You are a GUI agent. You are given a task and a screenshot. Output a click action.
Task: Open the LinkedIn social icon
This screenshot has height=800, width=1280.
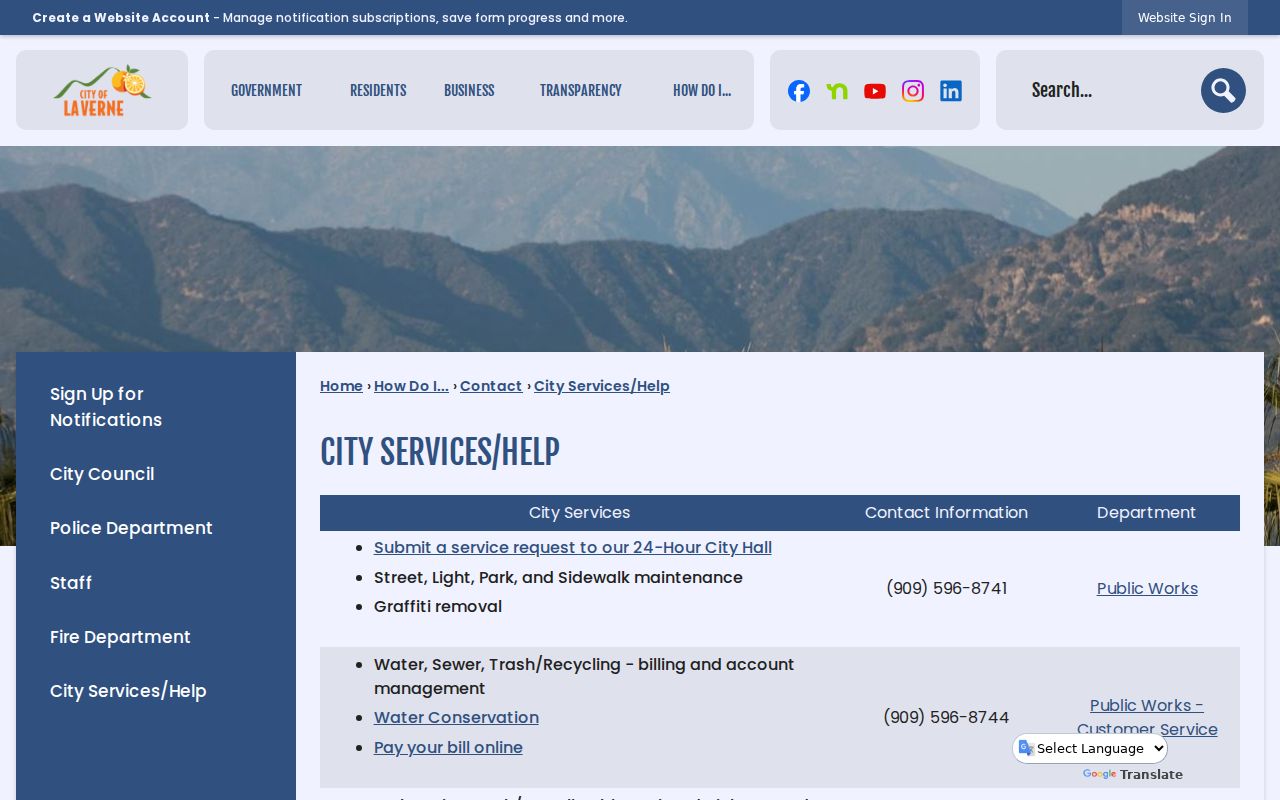[x=951, y=91]
